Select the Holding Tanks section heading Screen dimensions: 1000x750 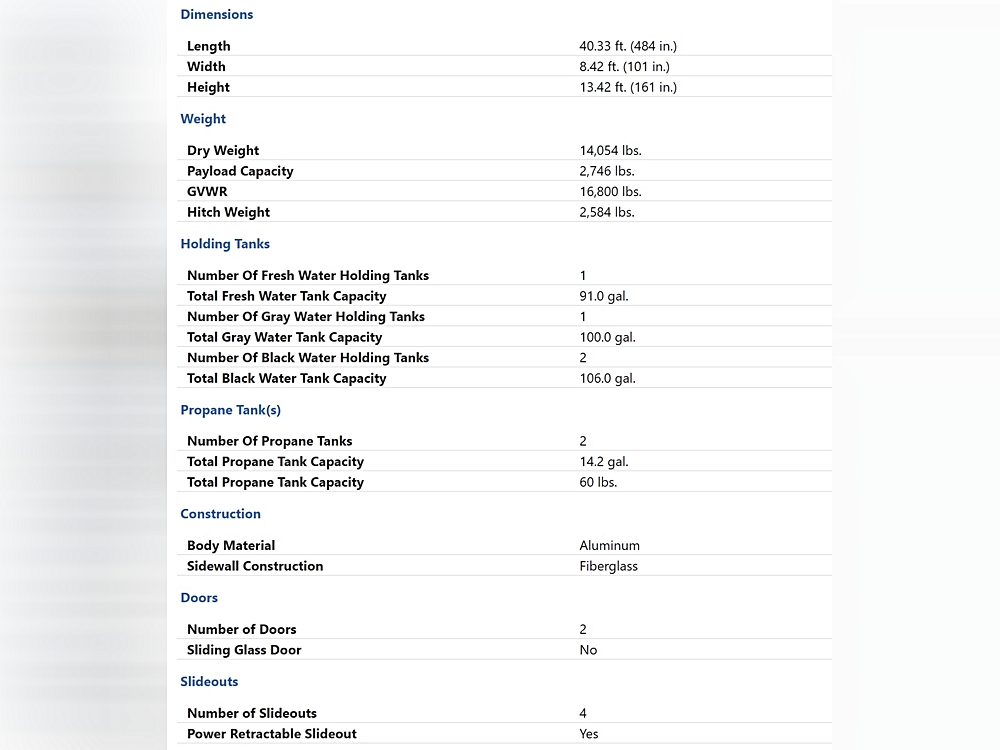(225, 244)
